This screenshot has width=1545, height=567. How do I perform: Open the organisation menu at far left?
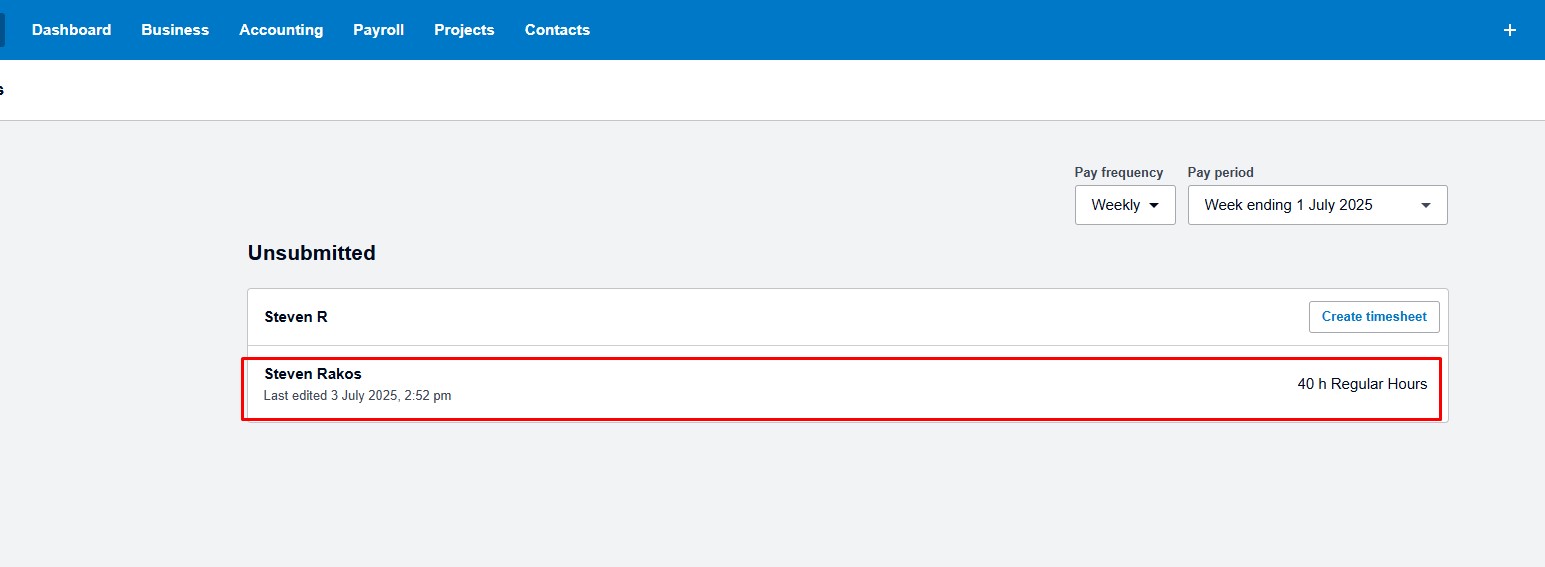(2, 30)
